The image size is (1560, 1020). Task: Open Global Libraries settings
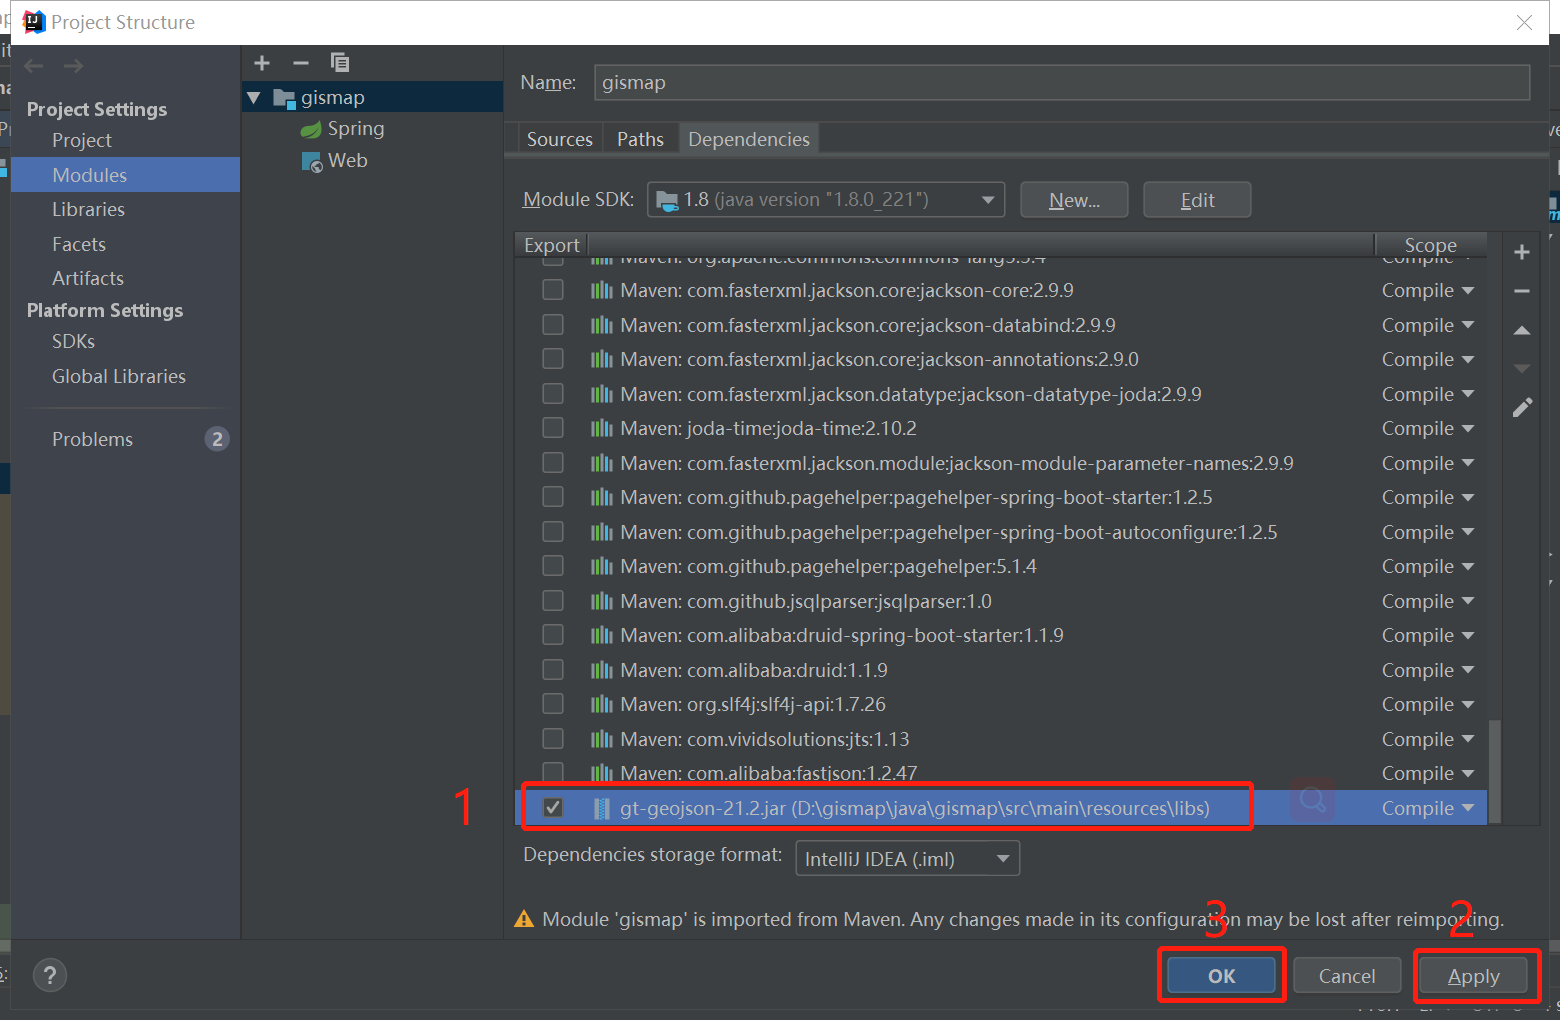(119, 376)
